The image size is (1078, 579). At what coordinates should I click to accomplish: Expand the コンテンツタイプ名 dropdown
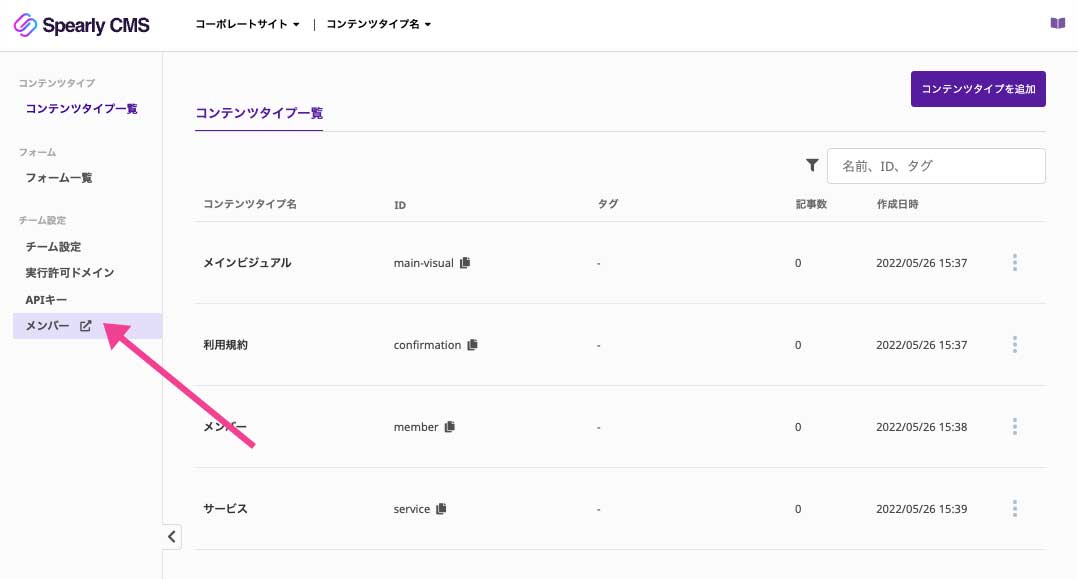[x=379, y=24]
